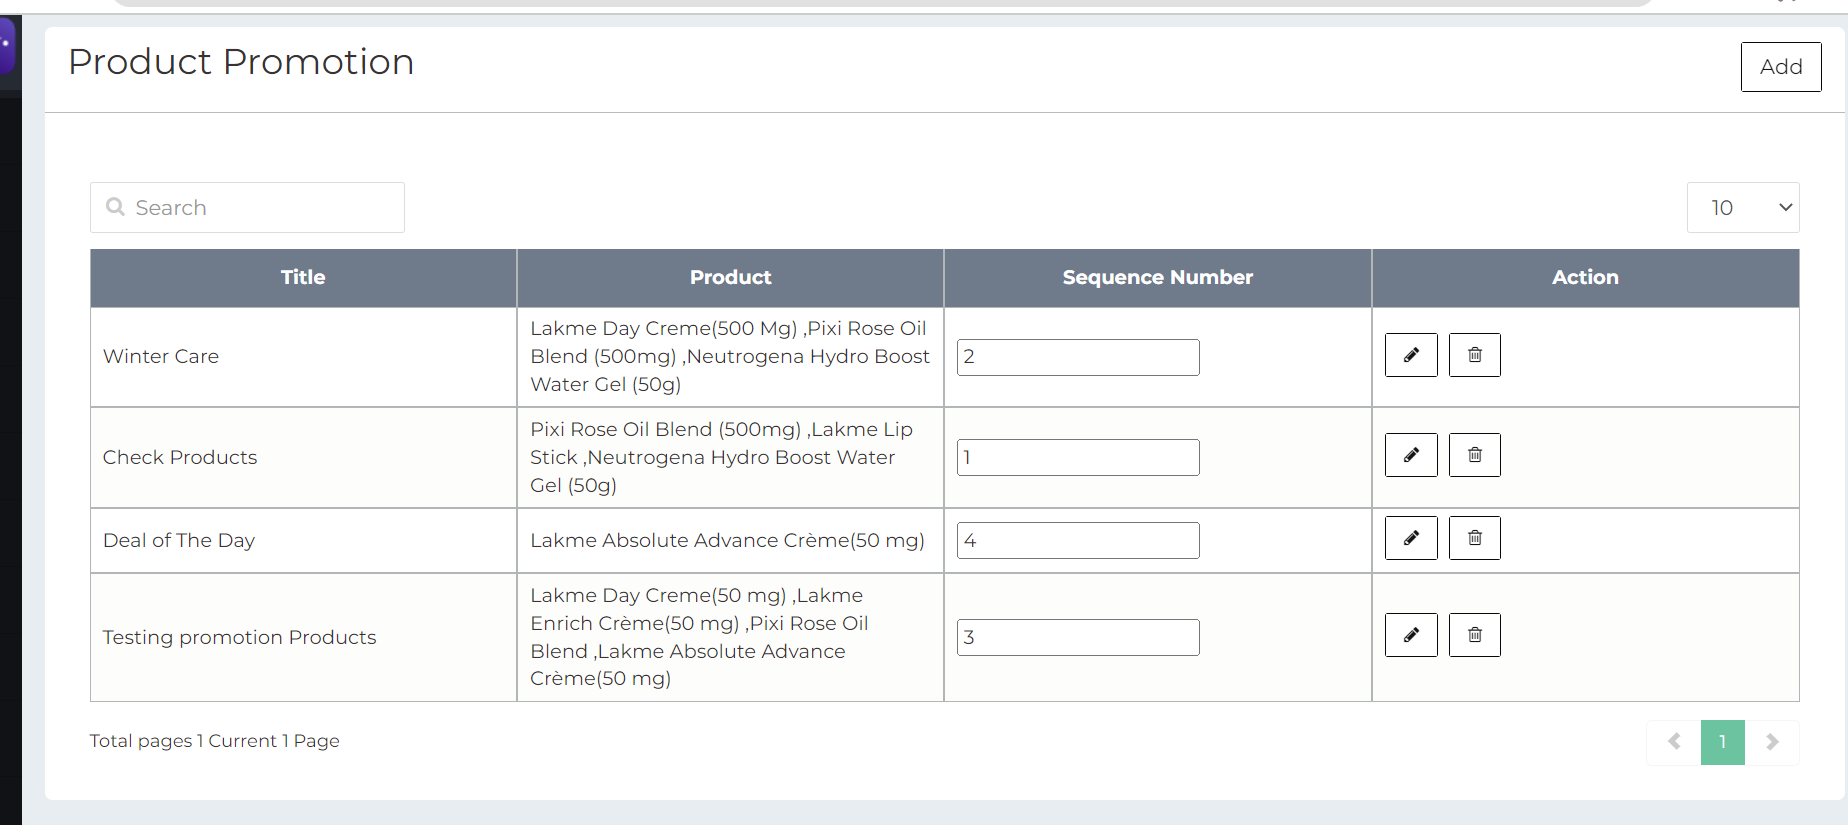Delete the Winter Care promotion
Image resolution: width=1848 pixels, height=825 pixels.
point(1475,355)
